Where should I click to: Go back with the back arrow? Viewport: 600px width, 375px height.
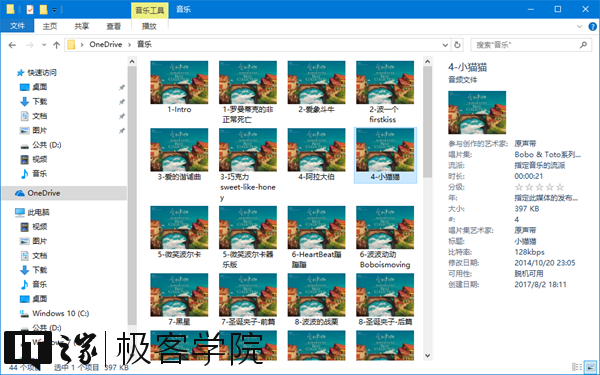[12, 45]
